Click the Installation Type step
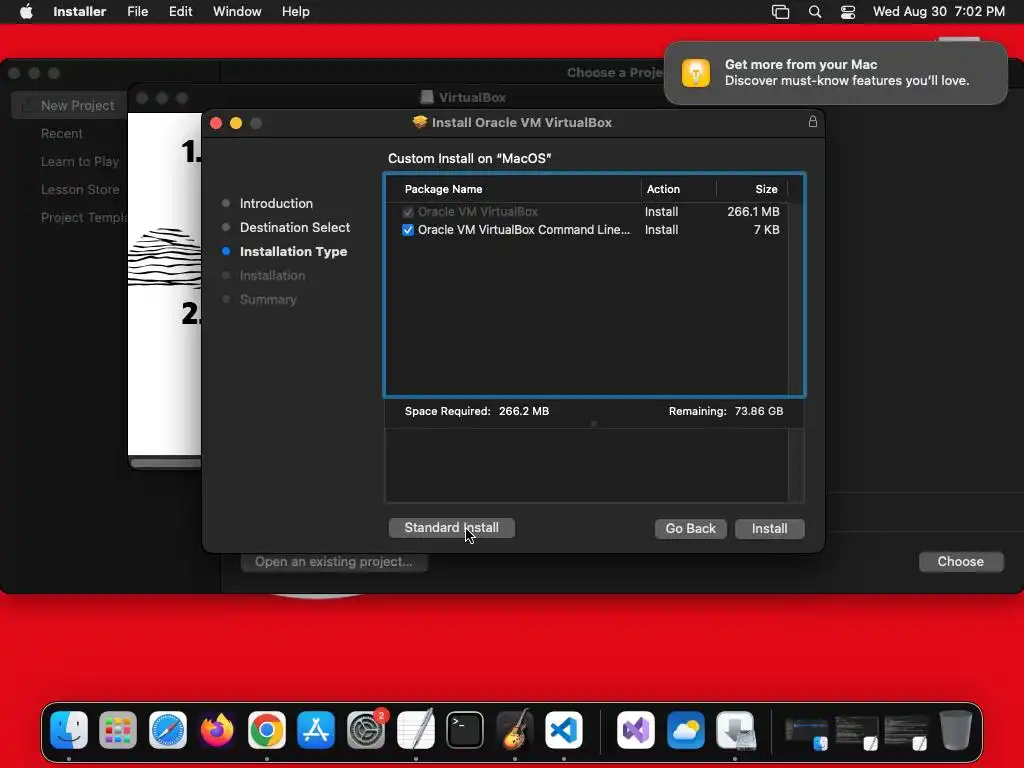 click(x=293, y=251)
